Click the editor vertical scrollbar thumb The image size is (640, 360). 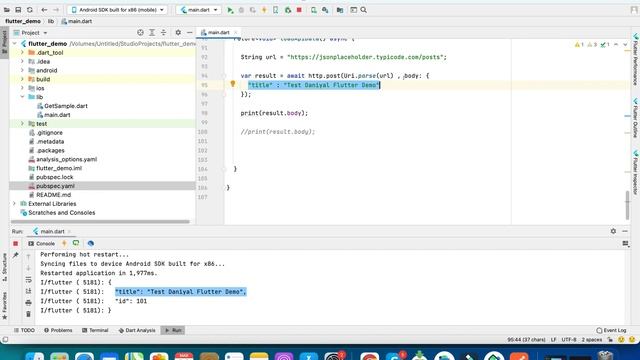click(x=627, y=205)
